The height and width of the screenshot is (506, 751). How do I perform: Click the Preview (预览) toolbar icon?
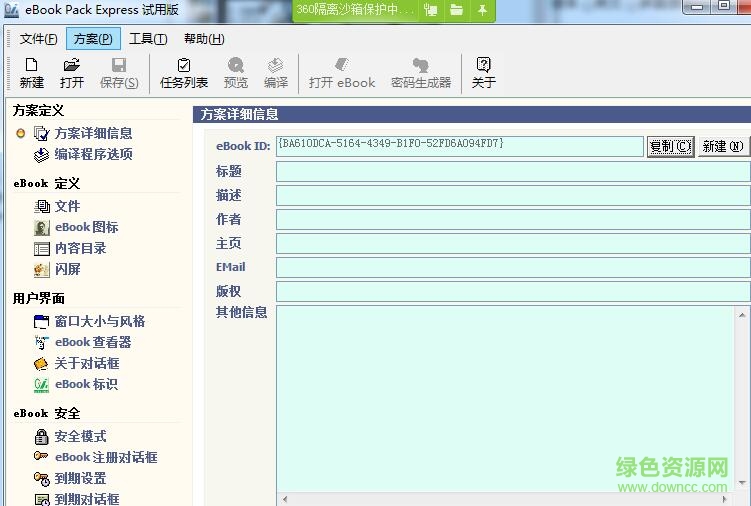(x=236, y=65)
